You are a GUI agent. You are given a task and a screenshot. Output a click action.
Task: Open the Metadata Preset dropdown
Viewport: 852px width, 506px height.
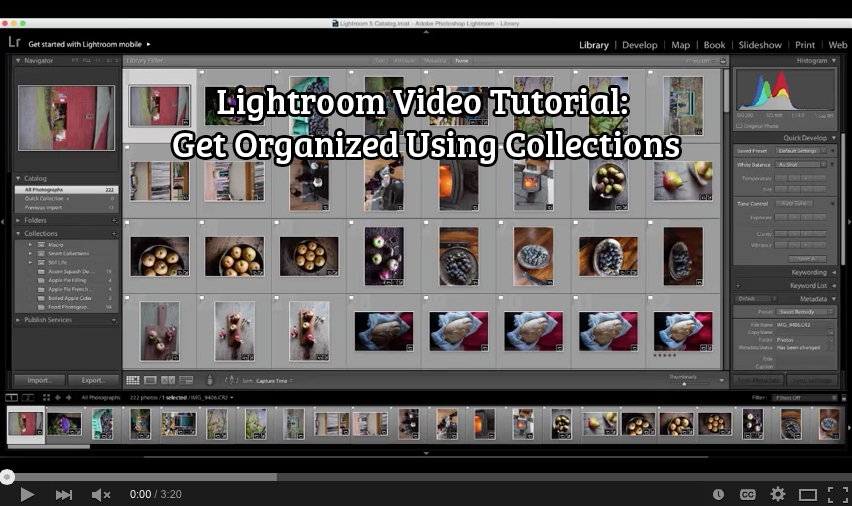tap(805, 312)
